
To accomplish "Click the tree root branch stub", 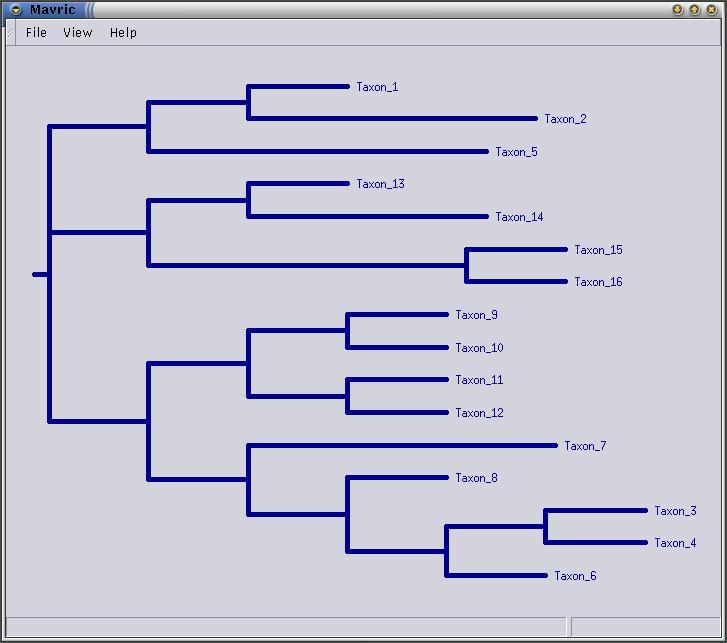I will pos(40,274).
